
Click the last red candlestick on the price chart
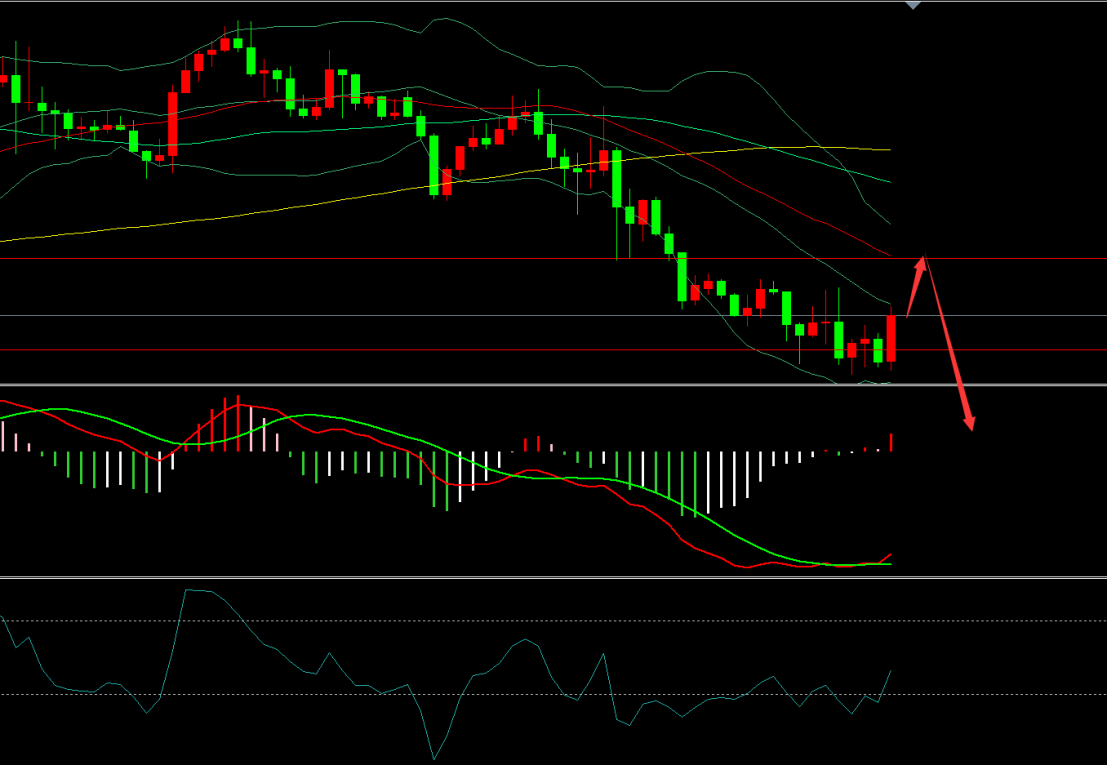point(891,339)
